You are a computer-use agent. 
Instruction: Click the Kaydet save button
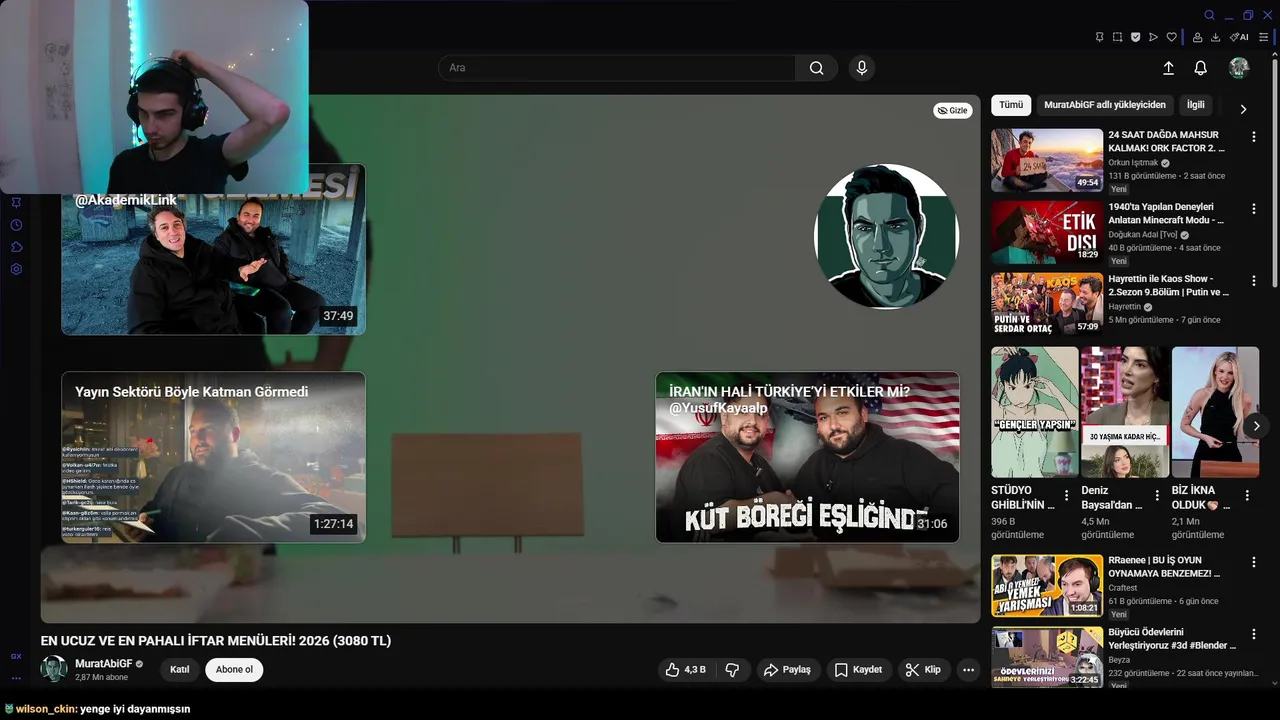858,670
